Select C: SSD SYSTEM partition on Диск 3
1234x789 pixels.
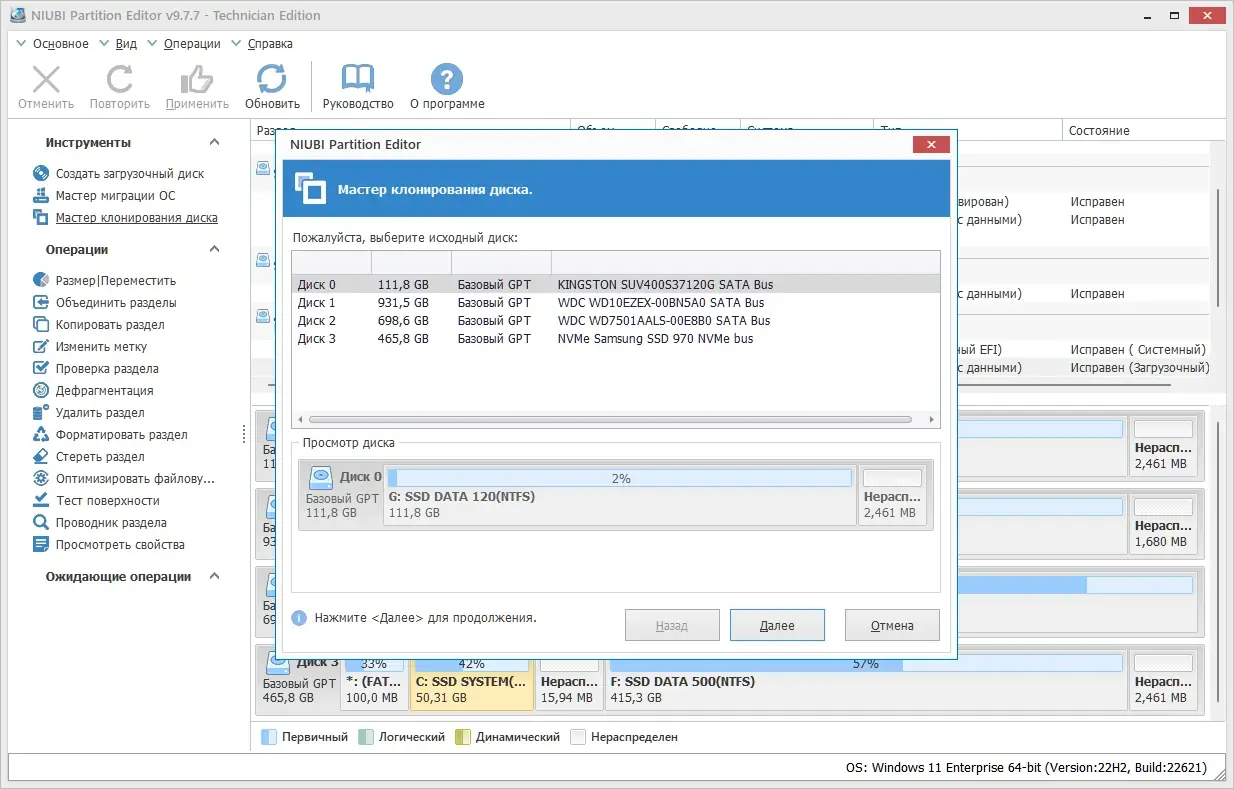[471, 681]
